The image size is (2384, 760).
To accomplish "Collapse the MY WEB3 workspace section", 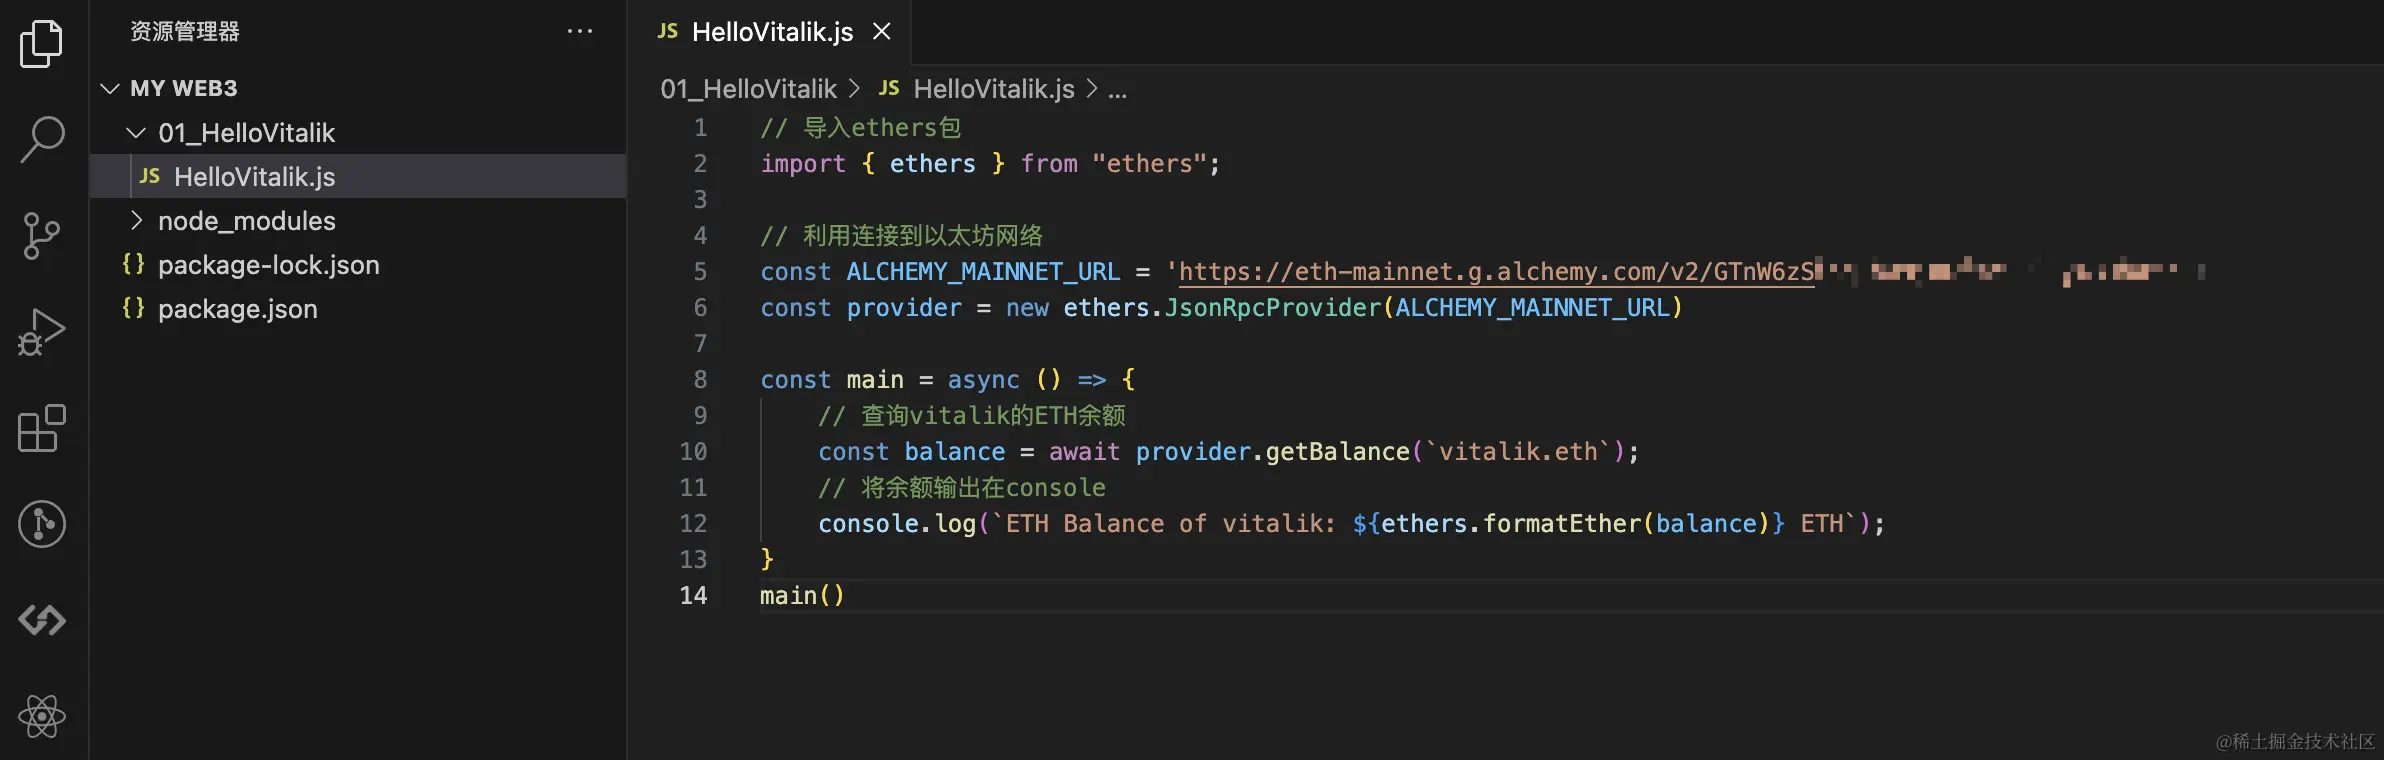I will coord(110,88).
